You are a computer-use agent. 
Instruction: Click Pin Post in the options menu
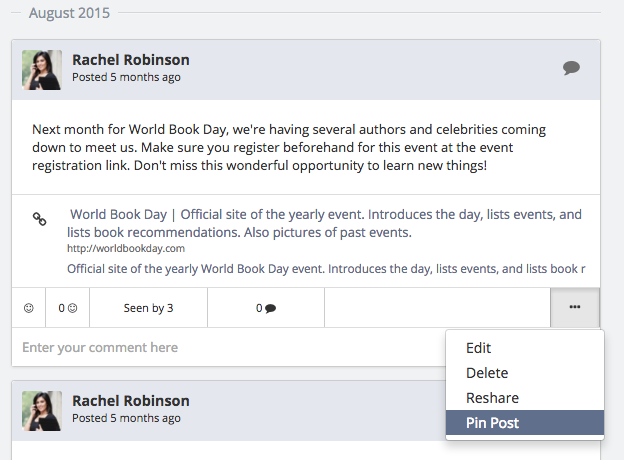pos(525,423)
